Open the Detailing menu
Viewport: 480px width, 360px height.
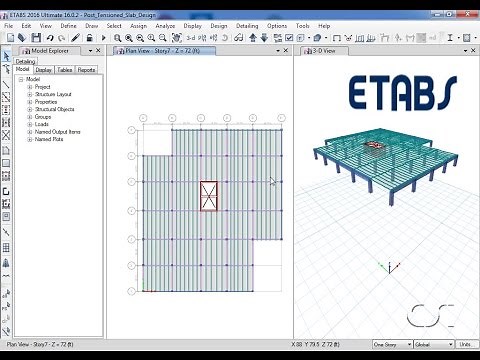[x=247, y=26]
